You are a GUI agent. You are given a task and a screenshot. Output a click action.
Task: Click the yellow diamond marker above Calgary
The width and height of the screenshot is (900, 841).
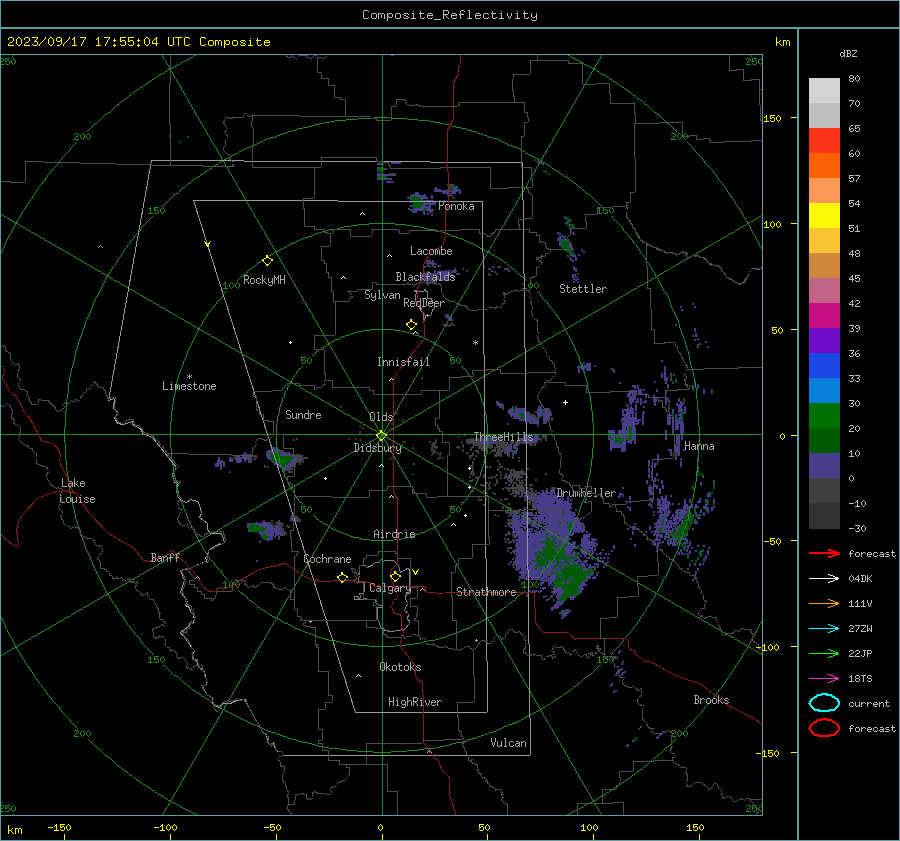(395, 576)
